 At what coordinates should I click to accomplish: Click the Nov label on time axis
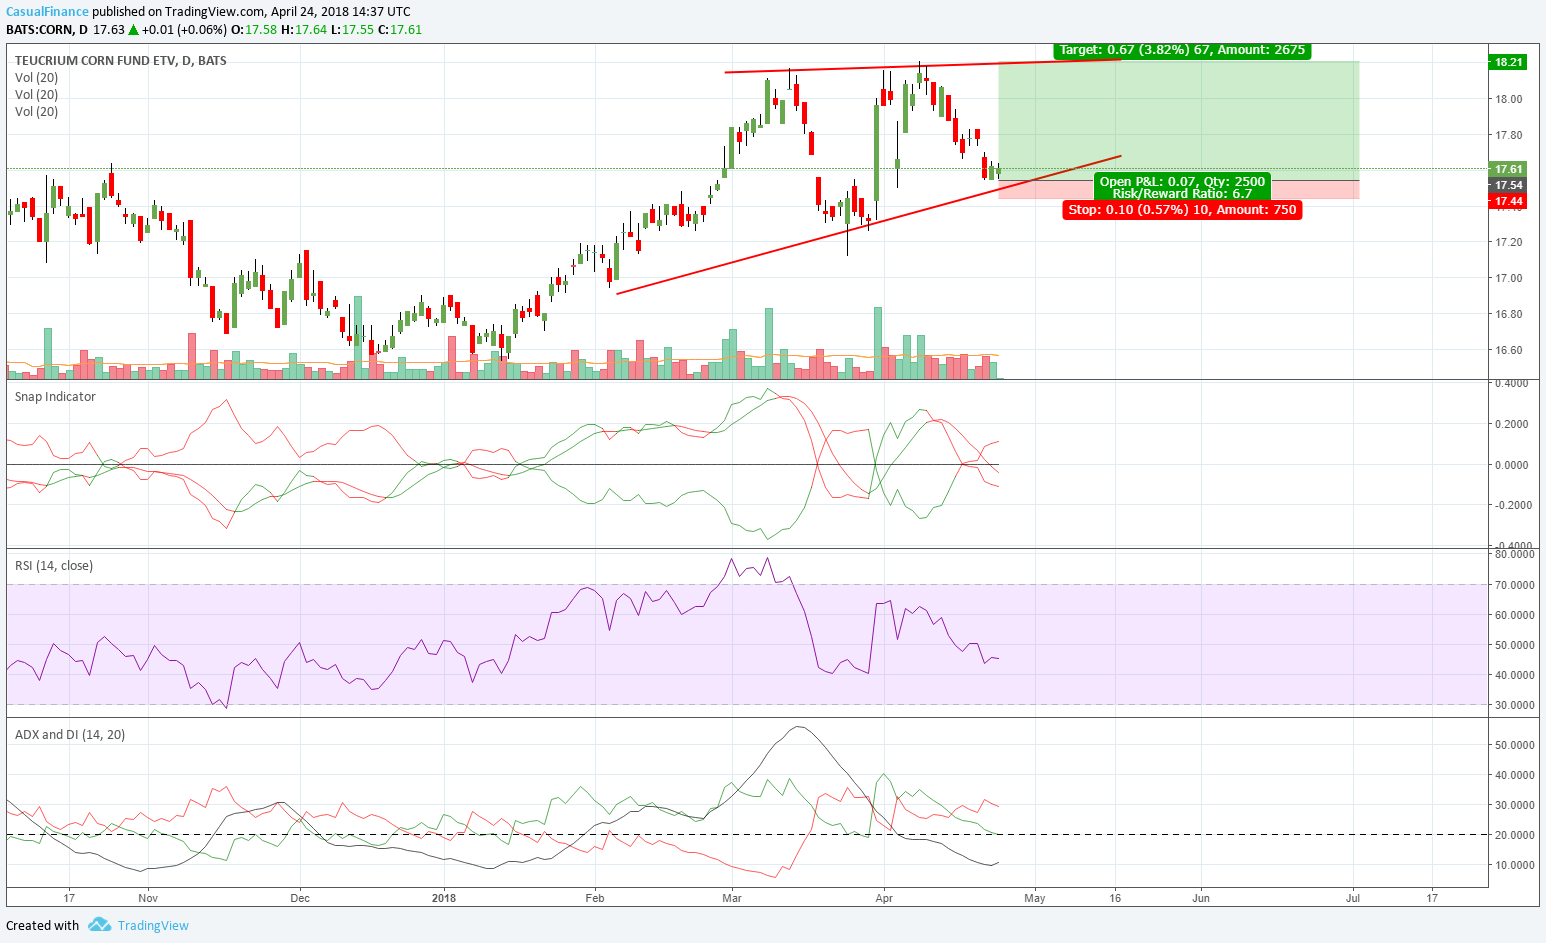click(147, 898)
